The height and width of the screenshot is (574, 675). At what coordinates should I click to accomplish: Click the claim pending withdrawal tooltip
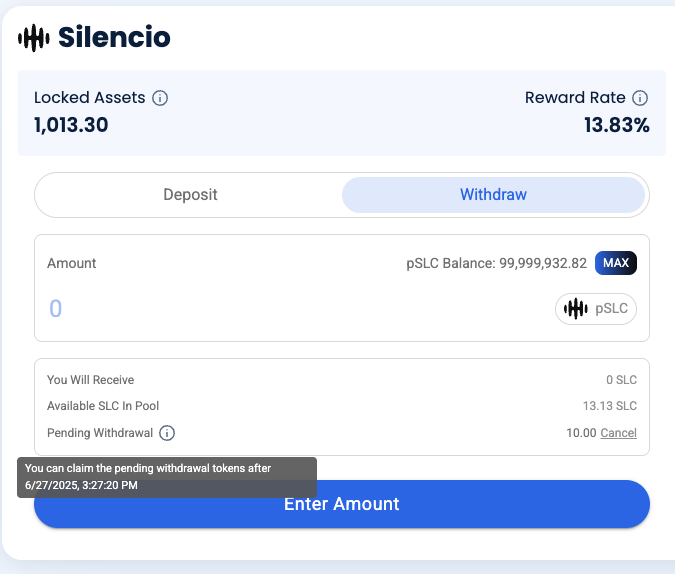(167, 477)
